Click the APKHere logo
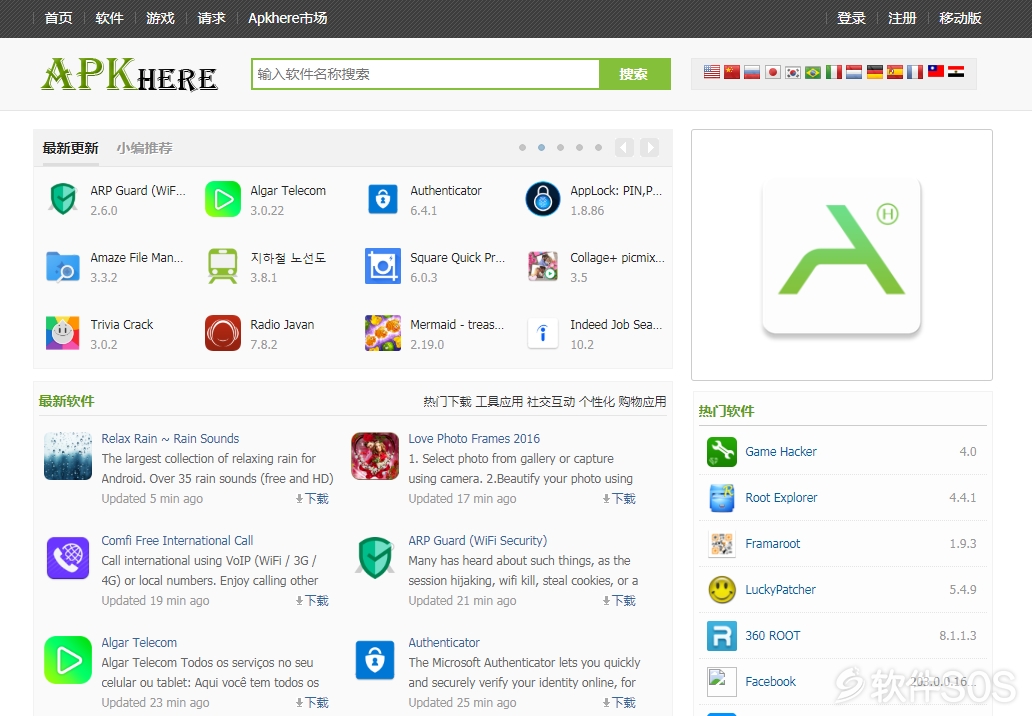 click(130, 74)
